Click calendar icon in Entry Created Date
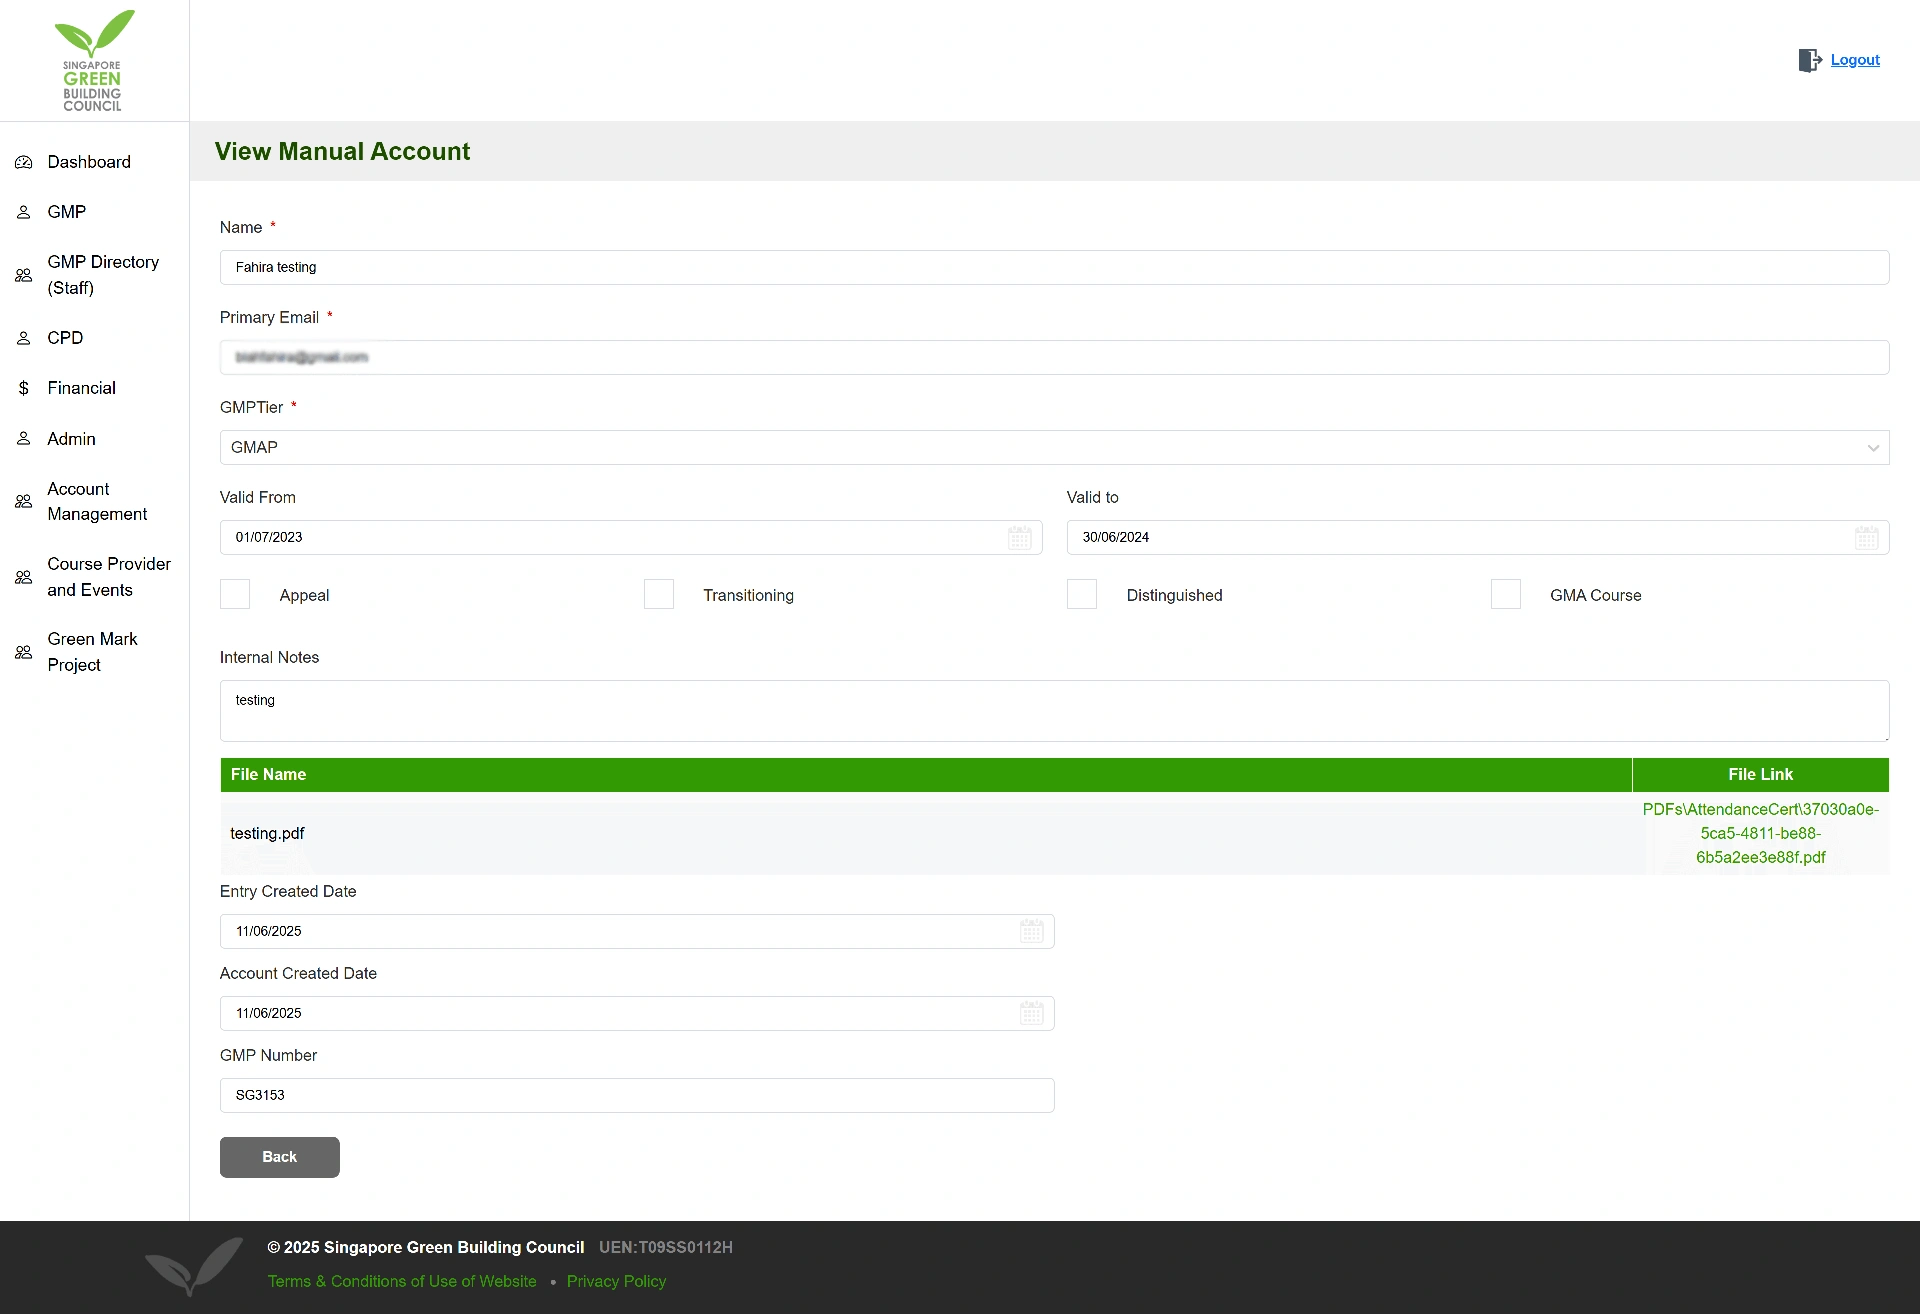The image size is (1920, 1314). tap(1031, 931)
